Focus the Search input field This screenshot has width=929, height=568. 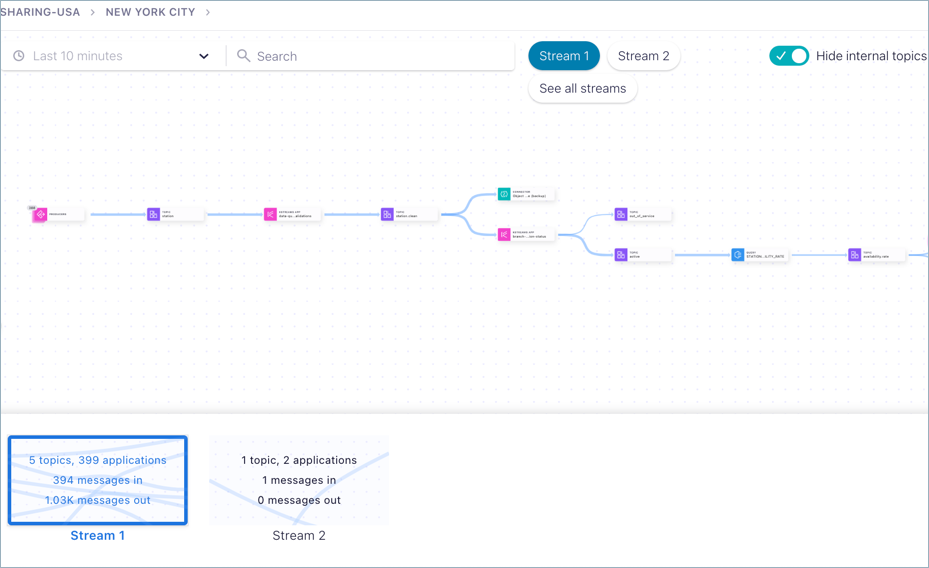[x=380, y=56]
